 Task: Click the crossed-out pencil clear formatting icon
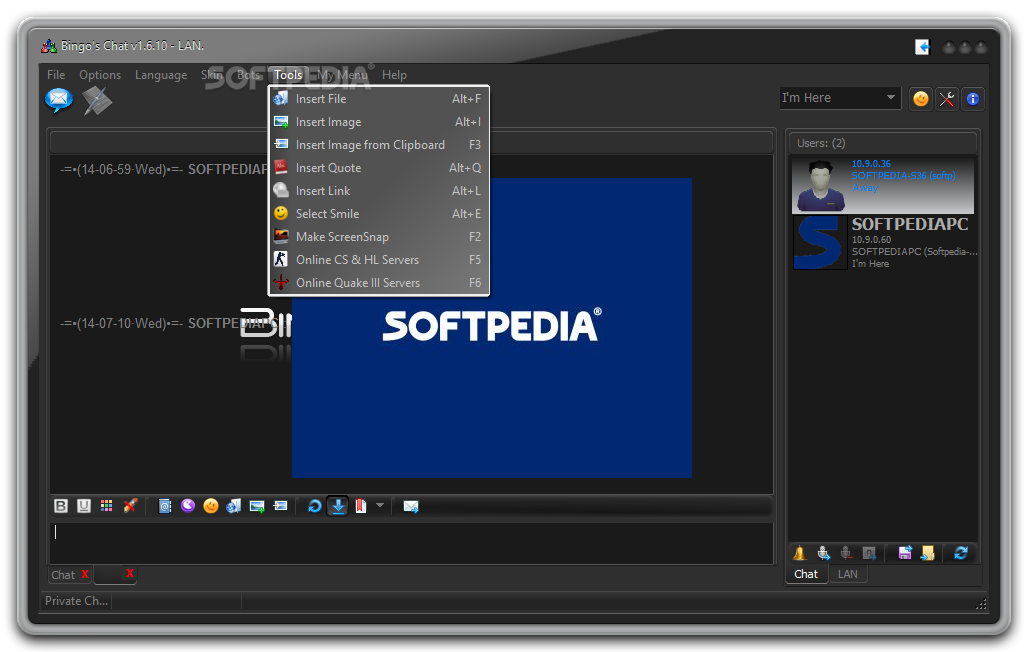point(130,506)
